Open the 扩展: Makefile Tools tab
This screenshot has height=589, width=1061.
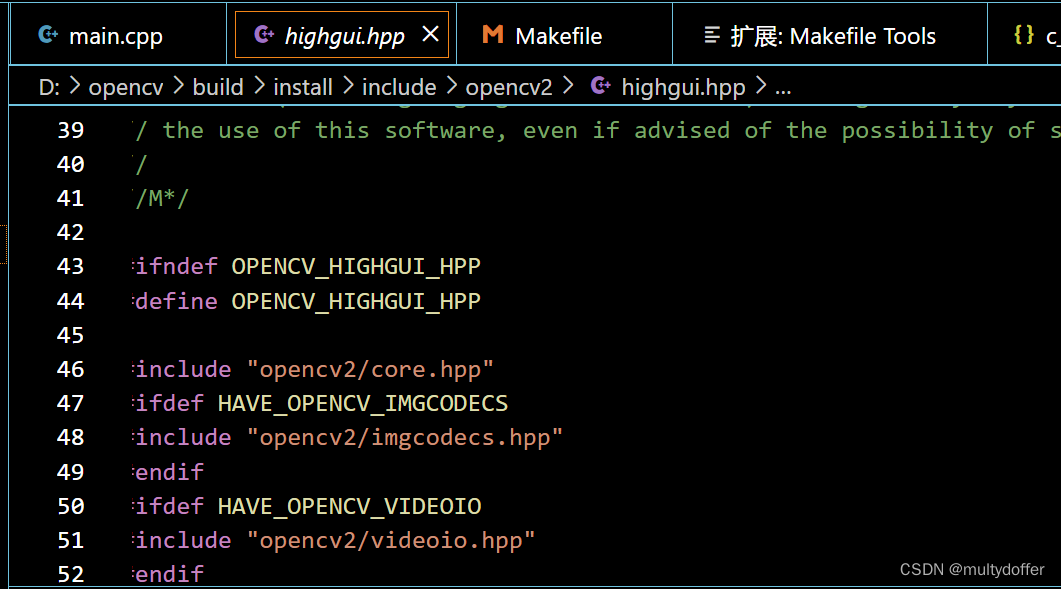click(x=830, y=33)
